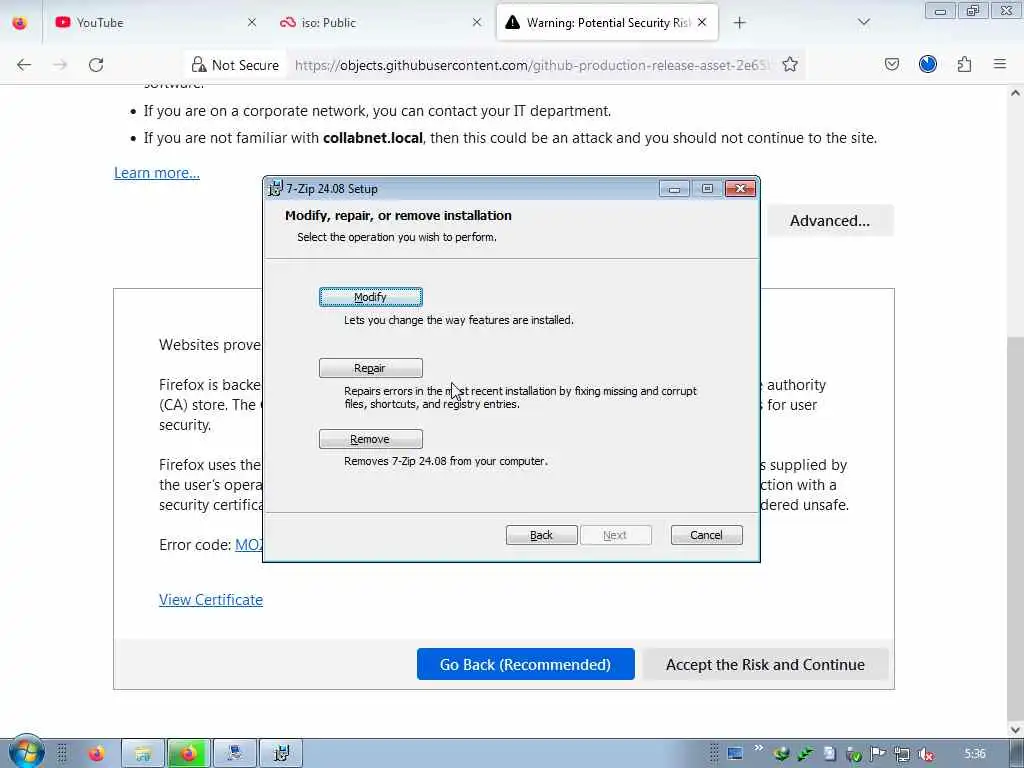This screenshot has height=768, width=1024.
Task: Open Windows Explorer from the taskbar
Action: pos(143,754)
